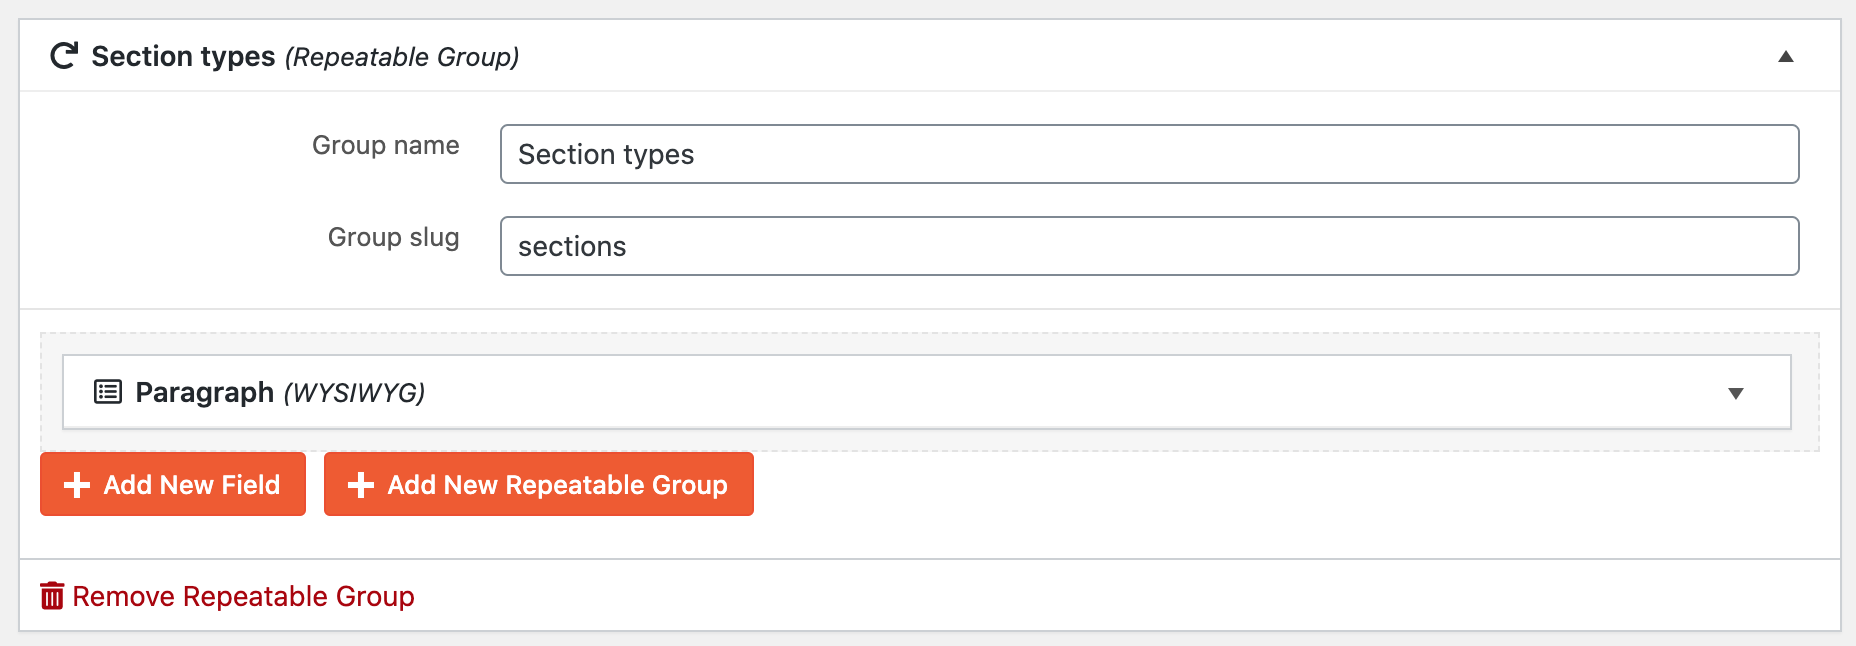Collapse the Section types group with the up arrow
Viewport: 1856px width, 646px height.
coord(1786,57)
